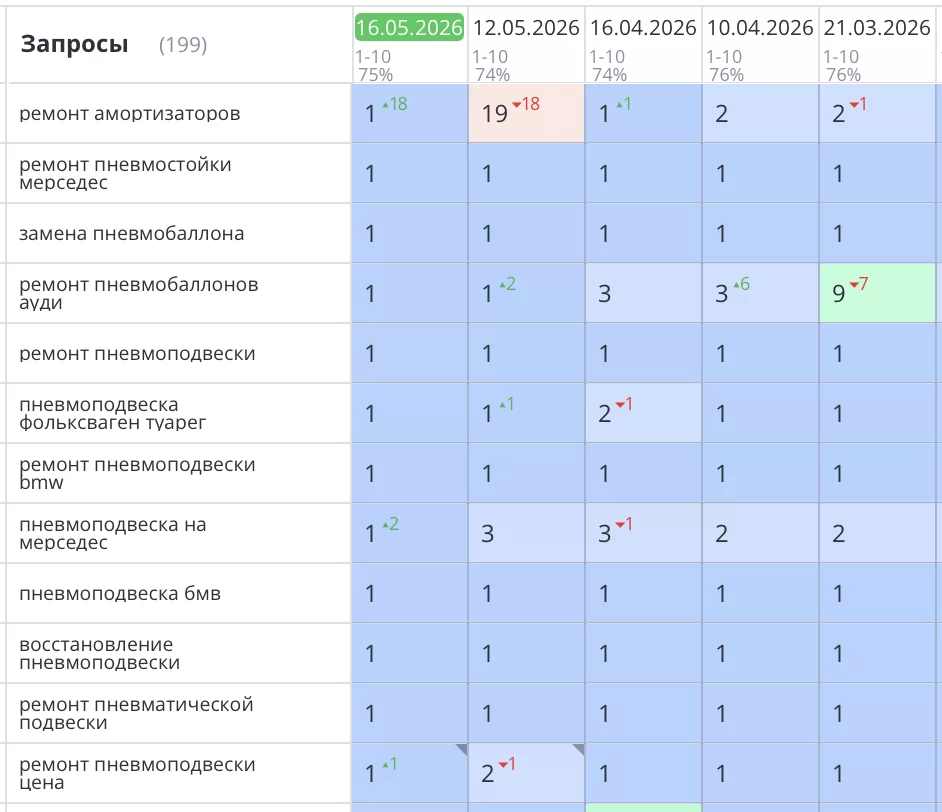Viewport: 942px width, 812px height.
Task: Click туарег query position 2 on 16.04.2026
Action: coord(643,414)
